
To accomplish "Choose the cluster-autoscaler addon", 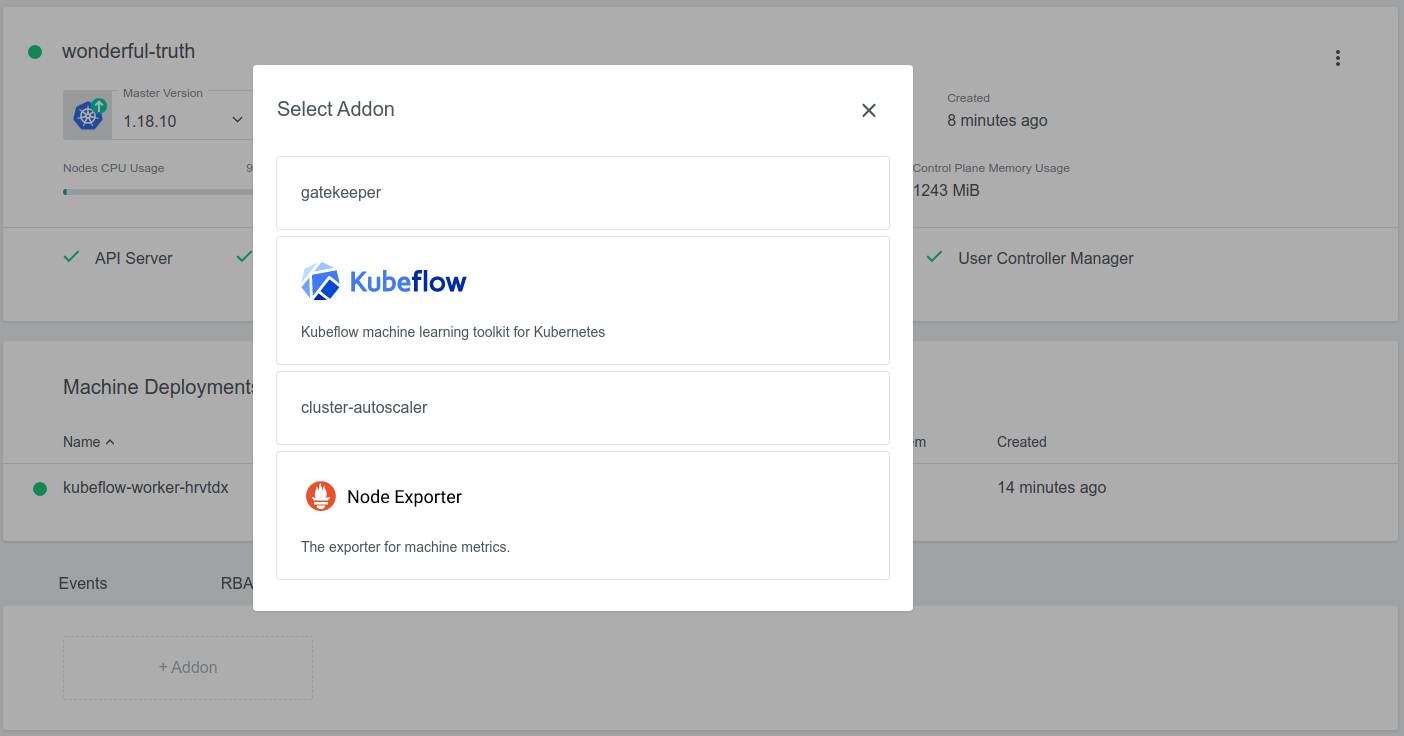I will click(583, 407).
